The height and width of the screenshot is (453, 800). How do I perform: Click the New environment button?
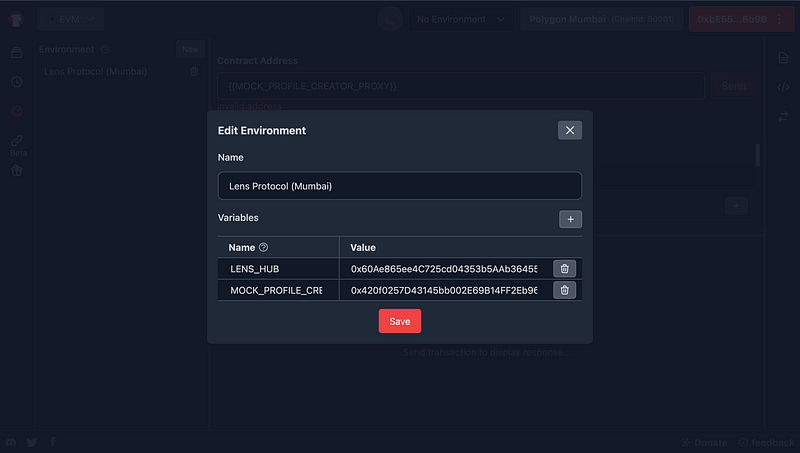tap(190, 49)
